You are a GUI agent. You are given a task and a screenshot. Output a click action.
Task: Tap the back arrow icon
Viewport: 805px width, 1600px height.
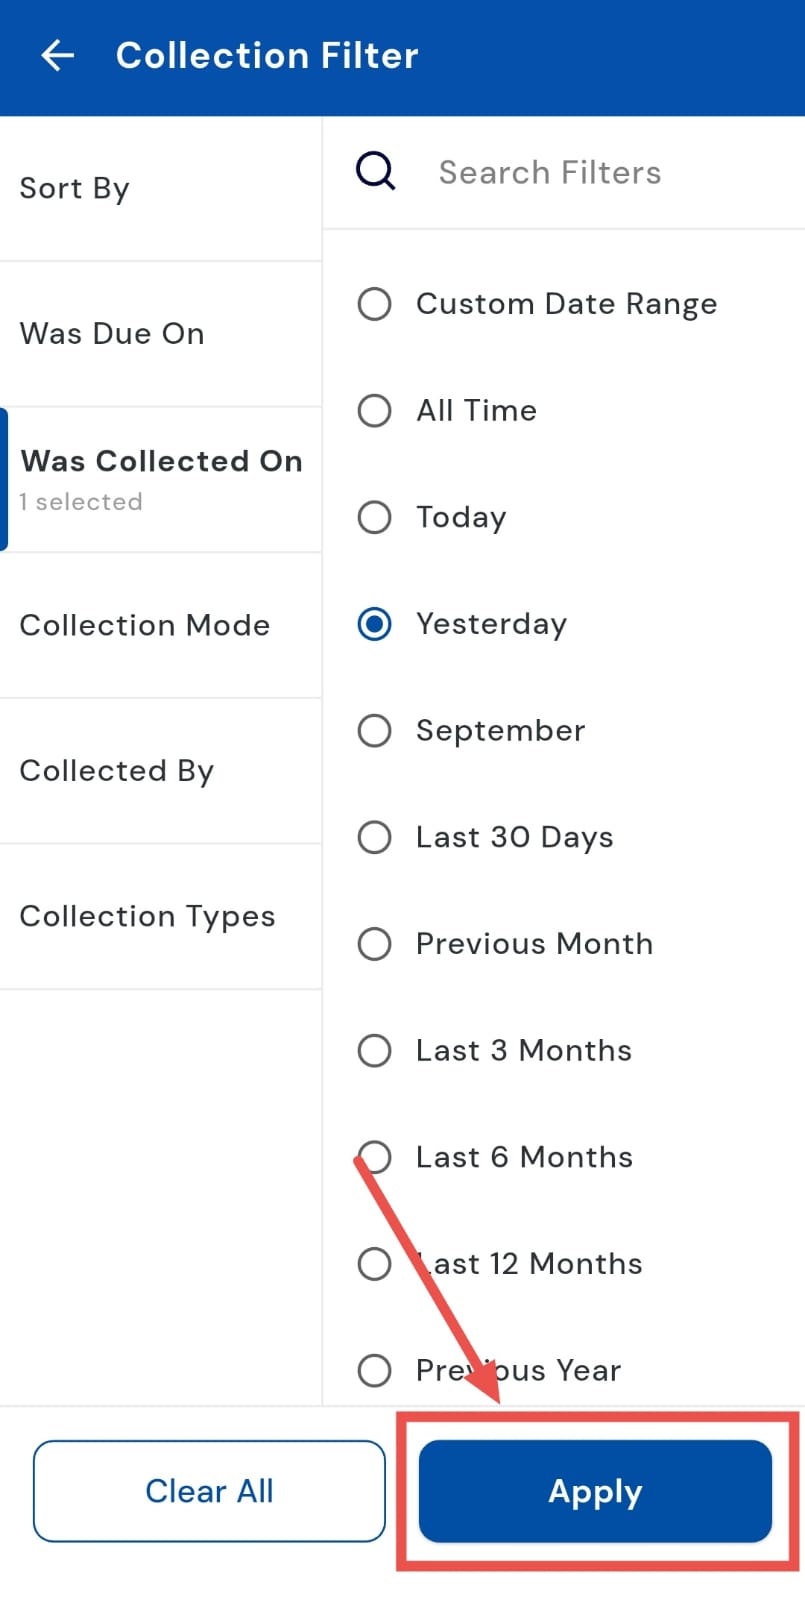click(x=58, y=56)
